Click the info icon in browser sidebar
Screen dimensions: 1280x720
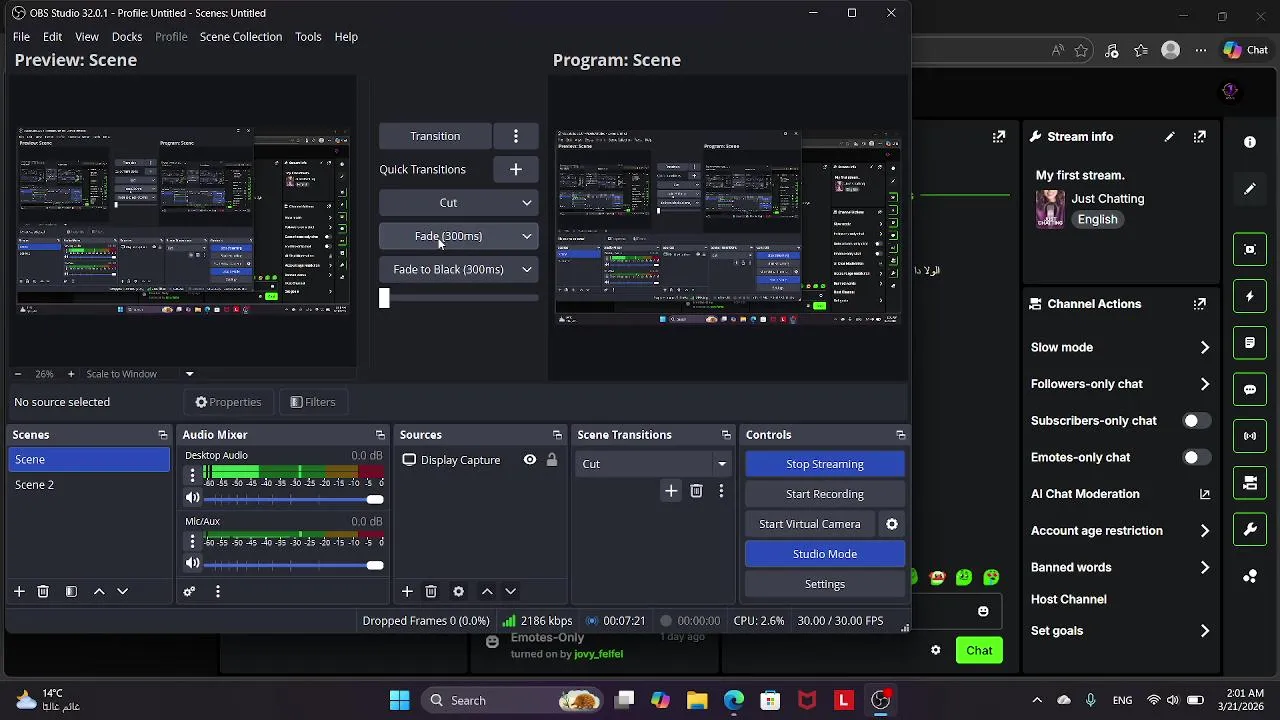tap(1250, 142)
